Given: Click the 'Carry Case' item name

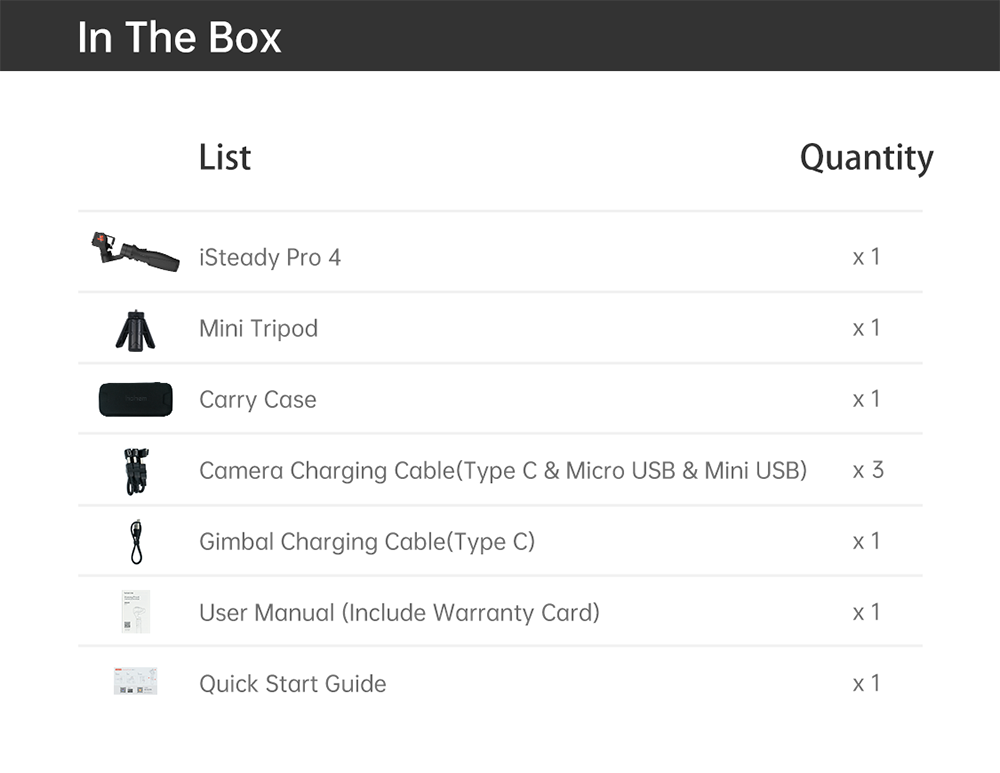Looking at the screenshot, I should (257, 399).
